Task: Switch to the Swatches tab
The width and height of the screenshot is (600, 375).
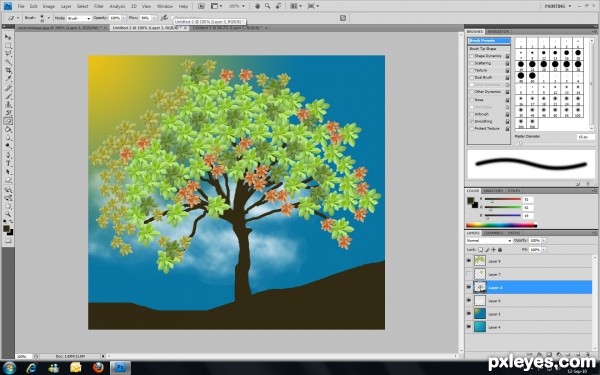Action: [493, 191]
